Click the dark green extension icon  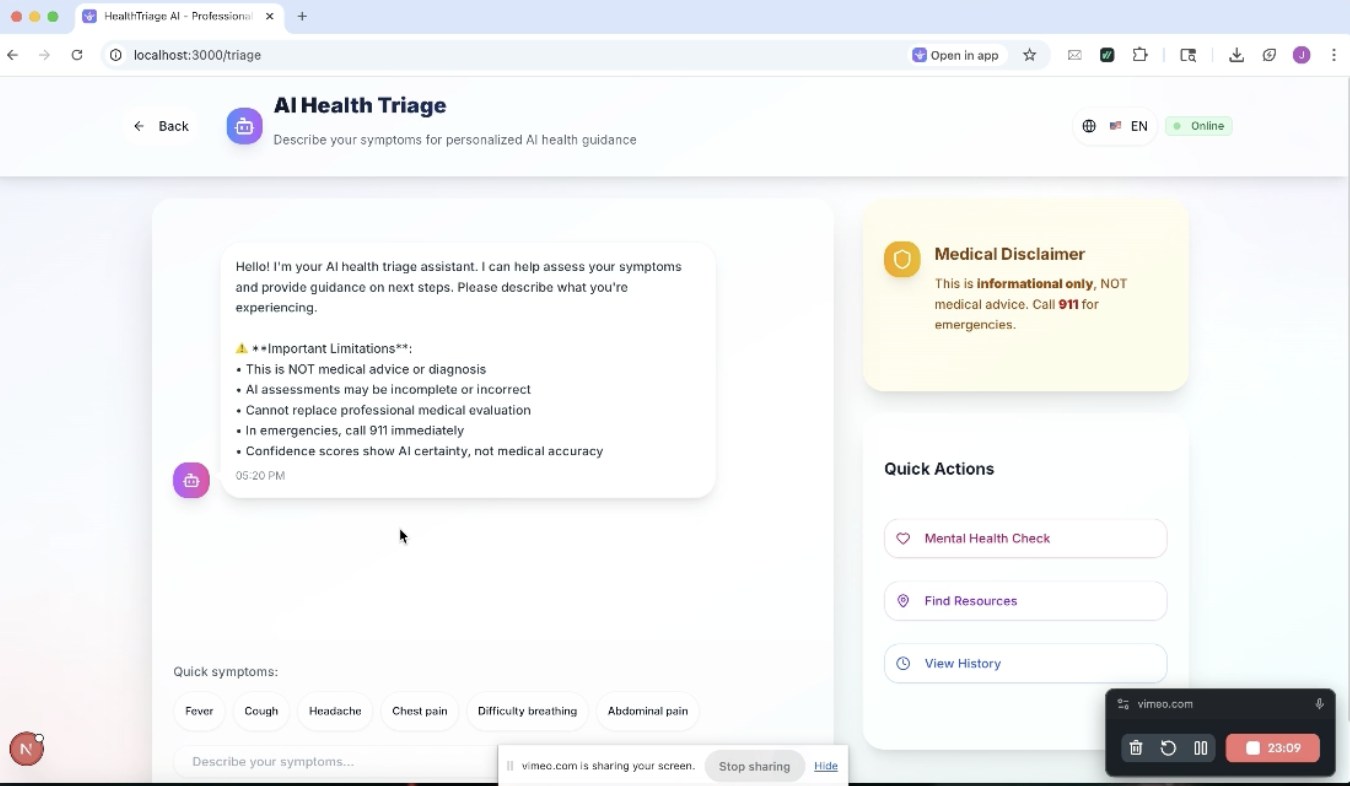coord(1107,55)
